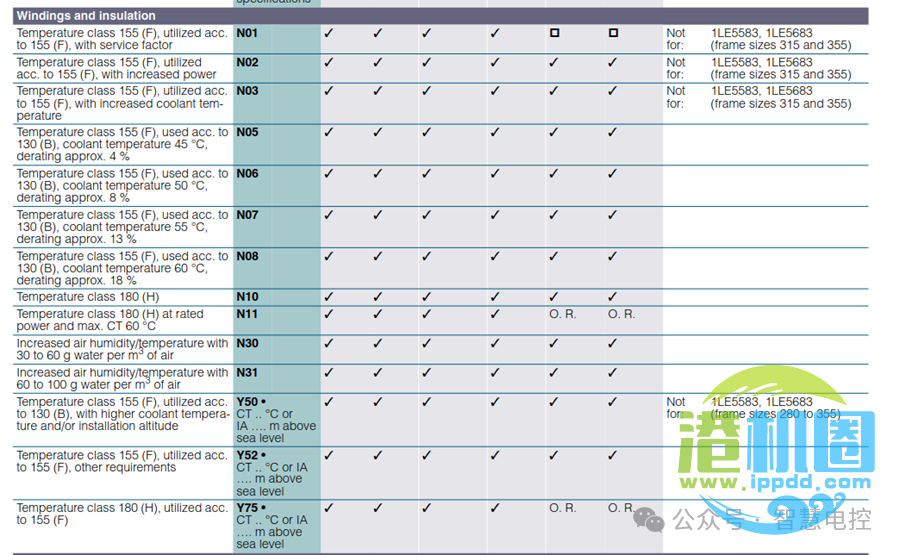This screenshot has height=555, width=900.
Task: Click the N31 order code
Action: pyautogui.click(x=247, y=372)
